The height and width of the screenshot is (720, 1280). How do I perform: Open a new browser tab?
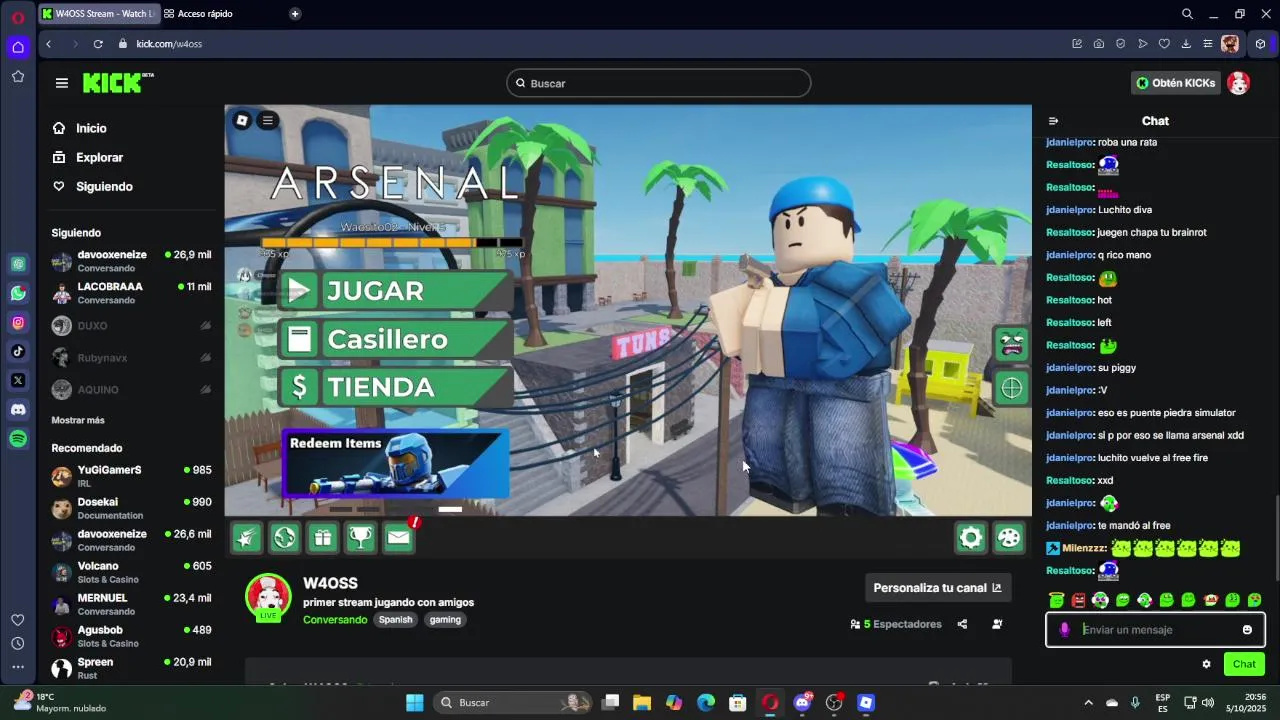[295, 14]
